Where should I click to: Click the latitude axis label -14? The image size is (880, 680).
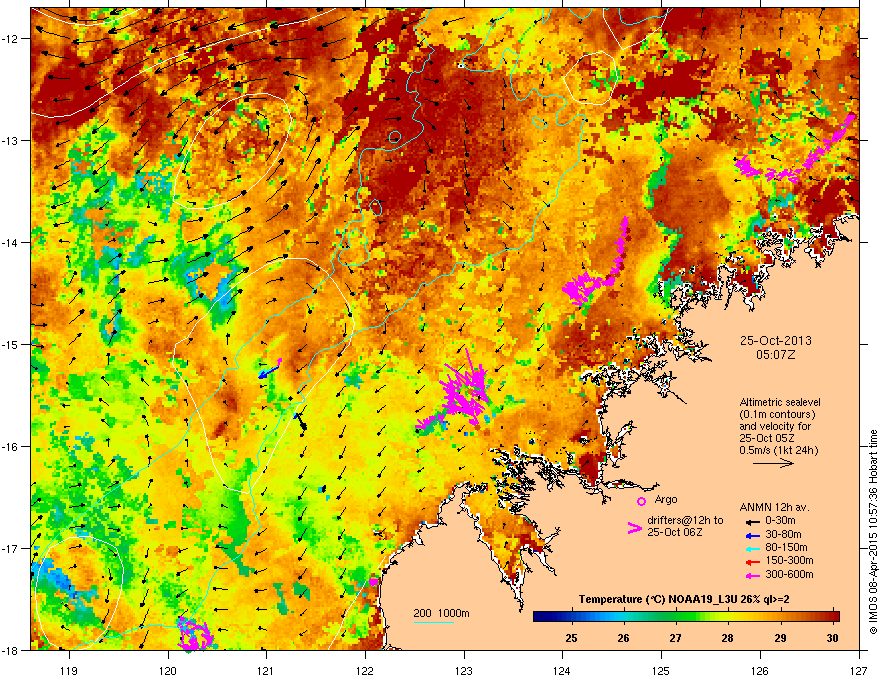[x=10, y=242]
